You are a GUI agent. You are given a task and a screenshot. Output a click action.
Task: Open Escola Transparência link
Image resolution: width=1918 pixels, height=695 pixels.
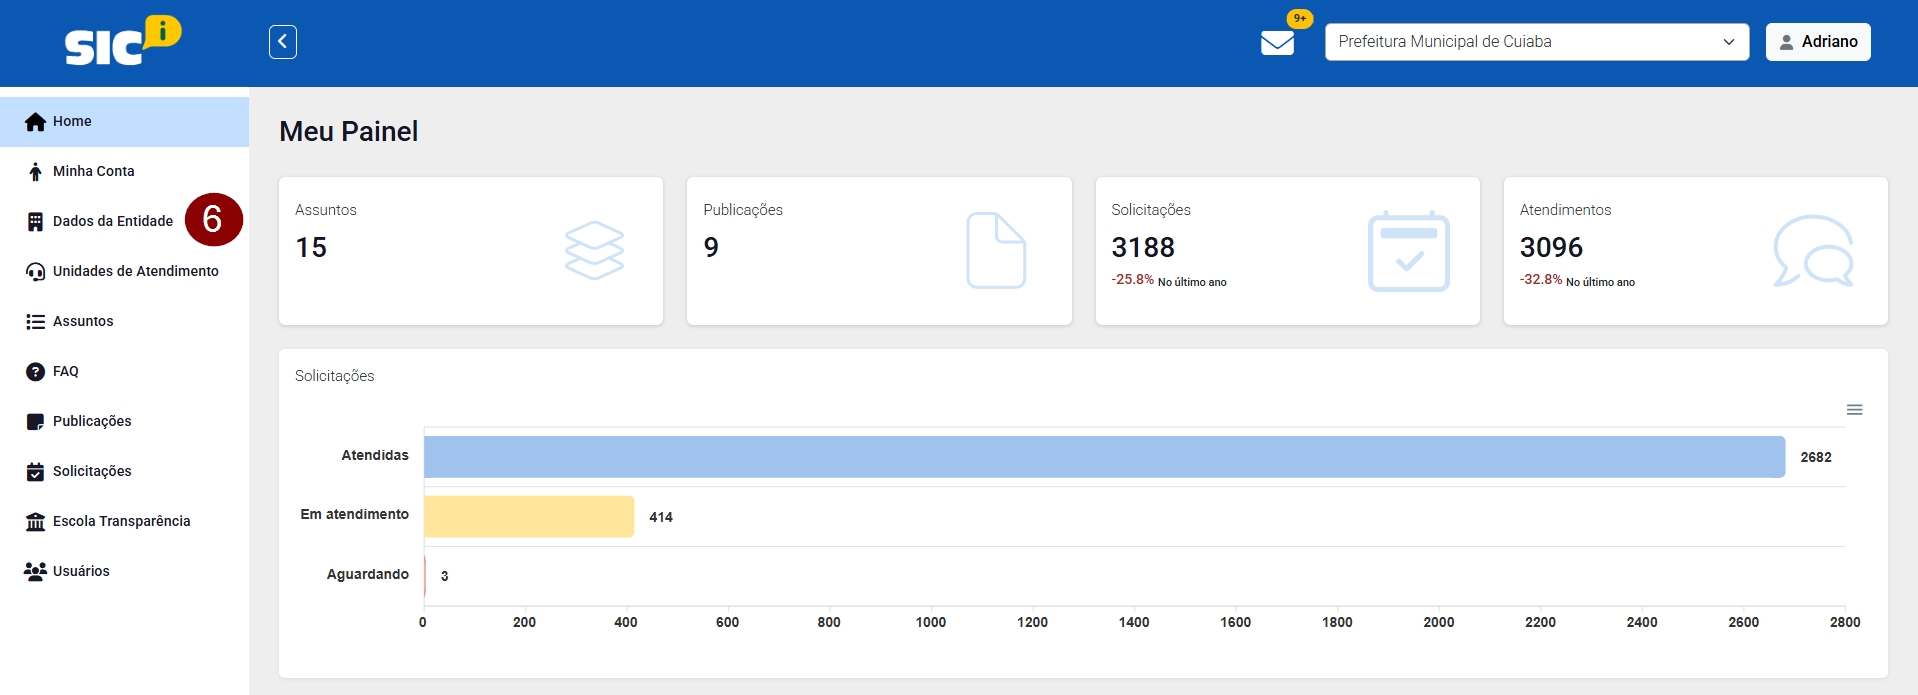pos(121,521)
